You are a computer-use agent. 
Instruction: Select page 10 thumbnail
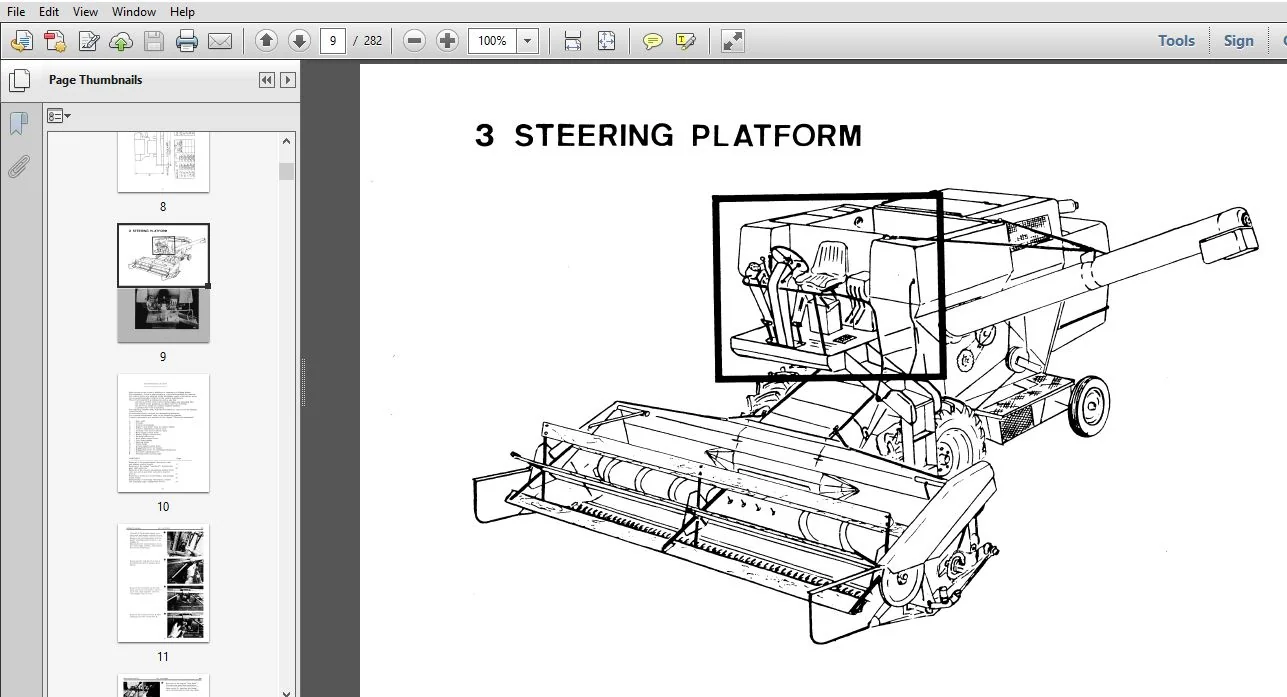tap(163, 433)
